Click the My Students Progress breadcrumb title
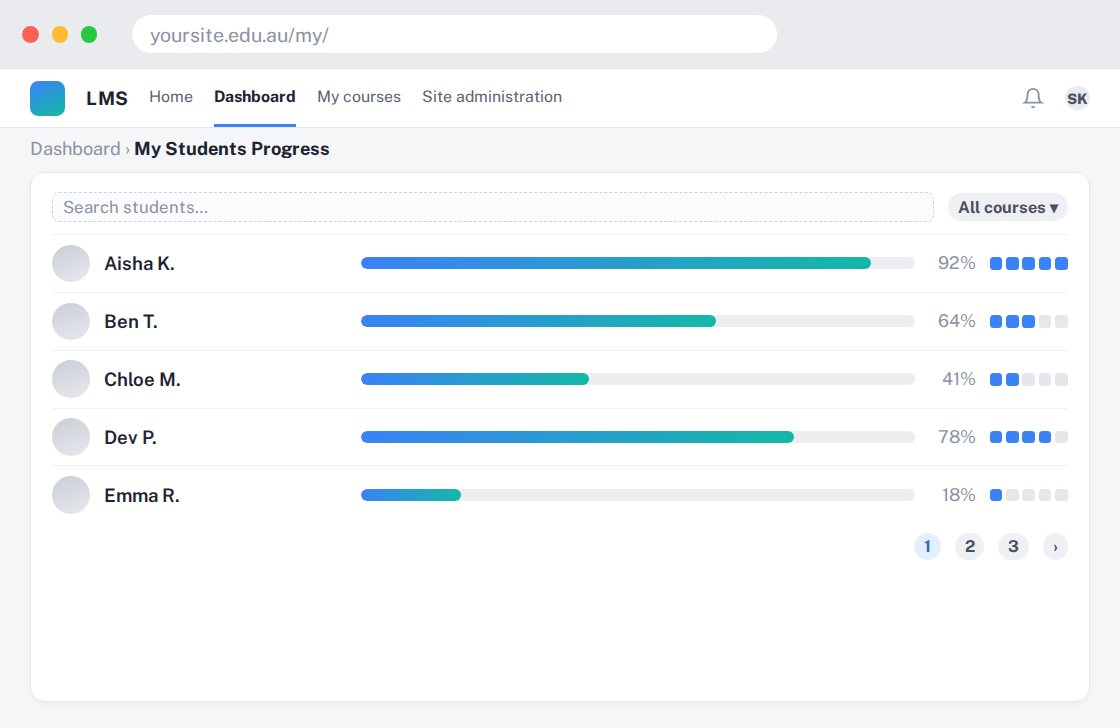This screenshot has width=1120, height=728. click(x=232, y=149)
